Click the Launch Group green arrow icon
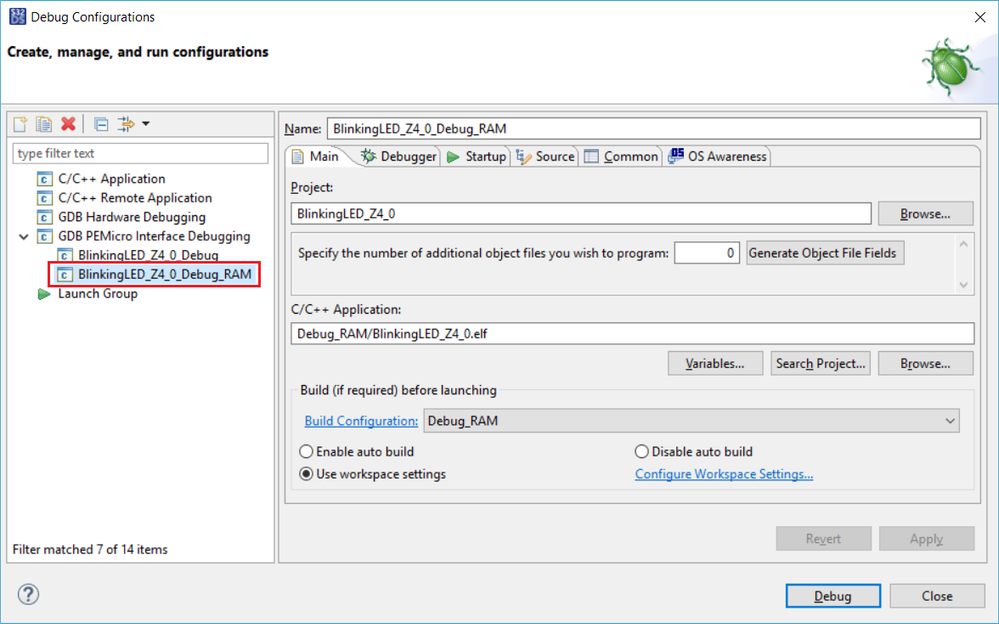Screen dimensions: 999x624 point(44,294)
